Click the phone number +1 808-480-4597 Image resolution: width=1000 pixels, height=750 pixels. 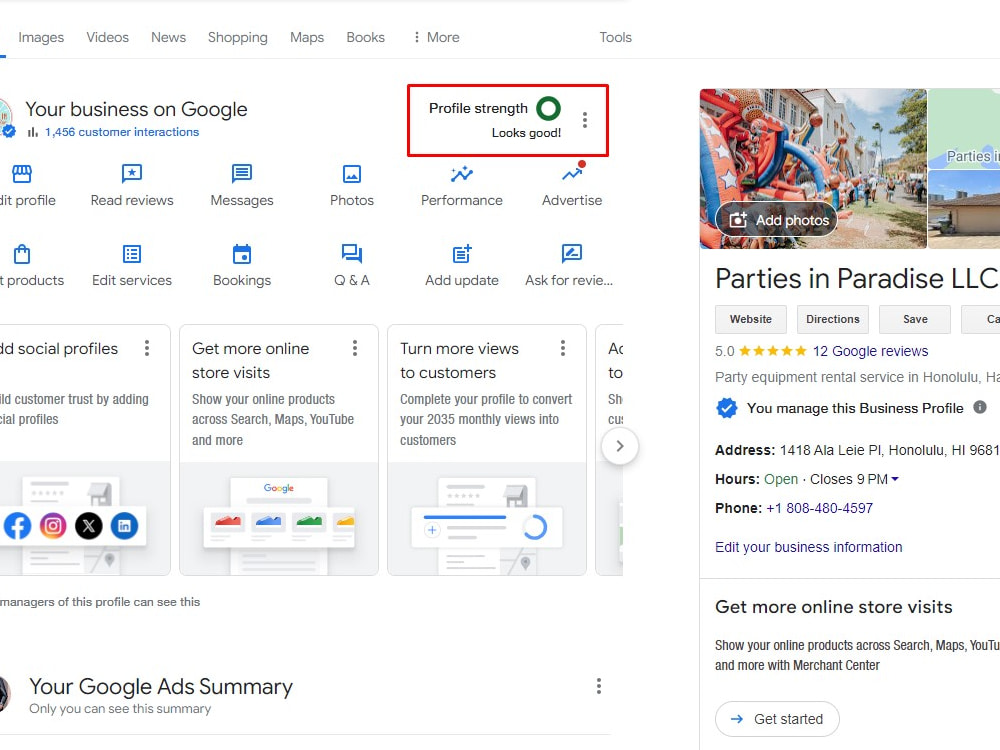(819, 508)
